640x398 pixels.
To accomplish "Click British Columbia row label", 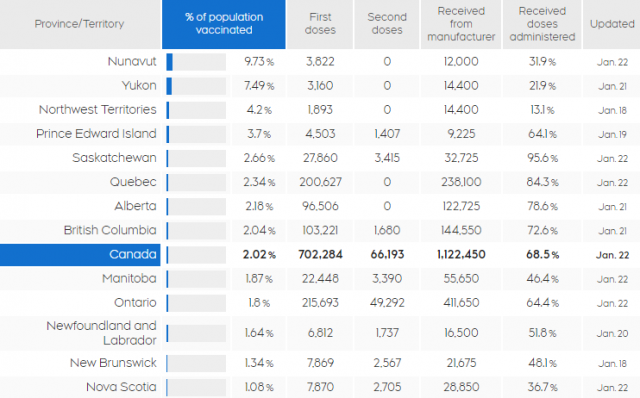I will 110,230.
